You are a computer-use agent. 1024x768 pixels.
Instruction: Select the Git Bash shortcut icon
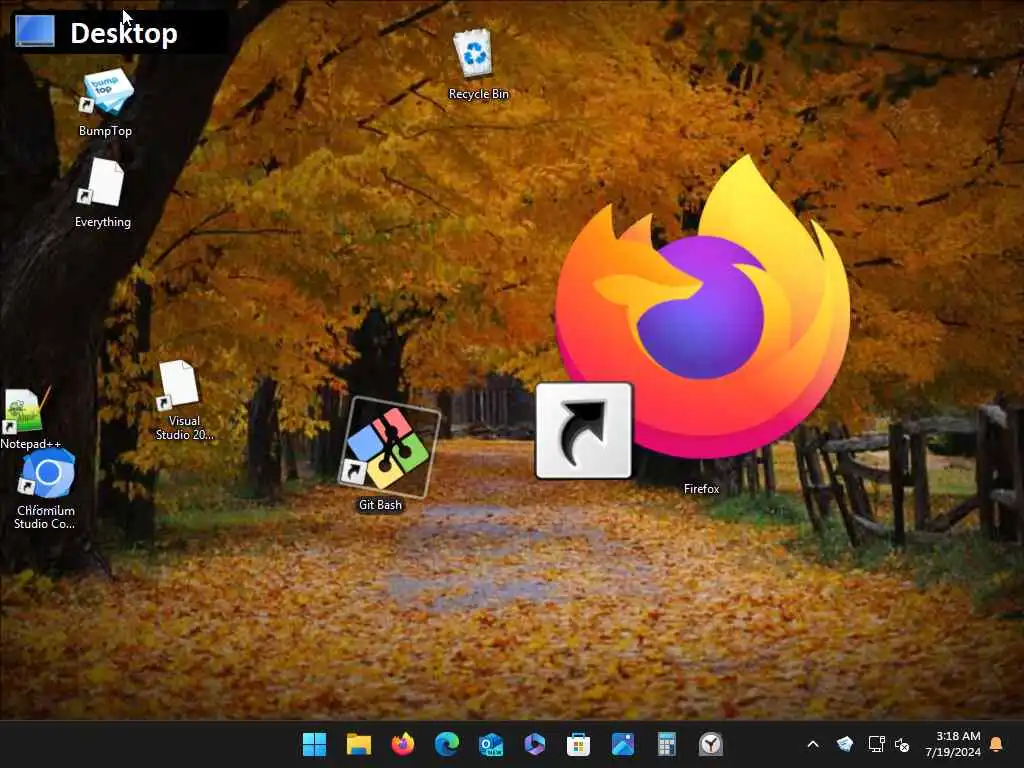389,447
